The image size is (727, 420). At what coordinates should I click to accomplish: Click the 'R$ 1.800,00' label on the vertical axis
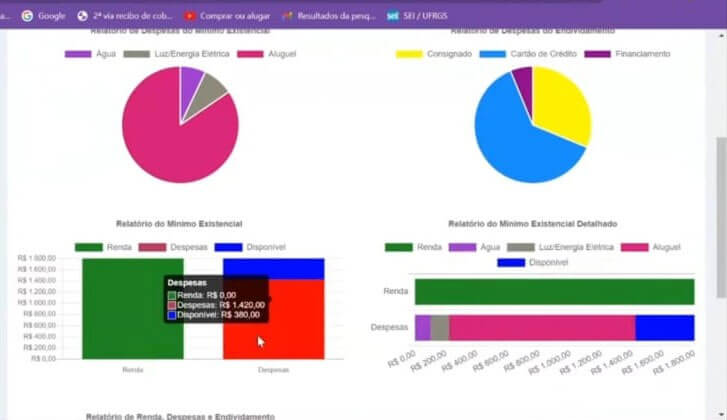37,258
